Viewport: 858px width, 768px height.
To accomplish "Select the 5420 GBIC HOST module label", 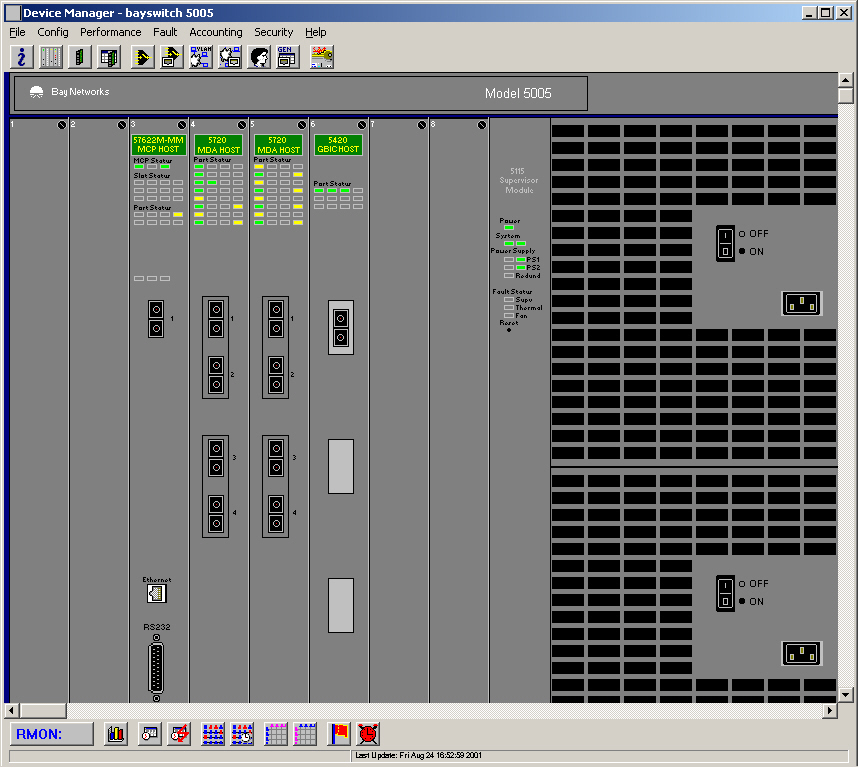I will (338, 145).
